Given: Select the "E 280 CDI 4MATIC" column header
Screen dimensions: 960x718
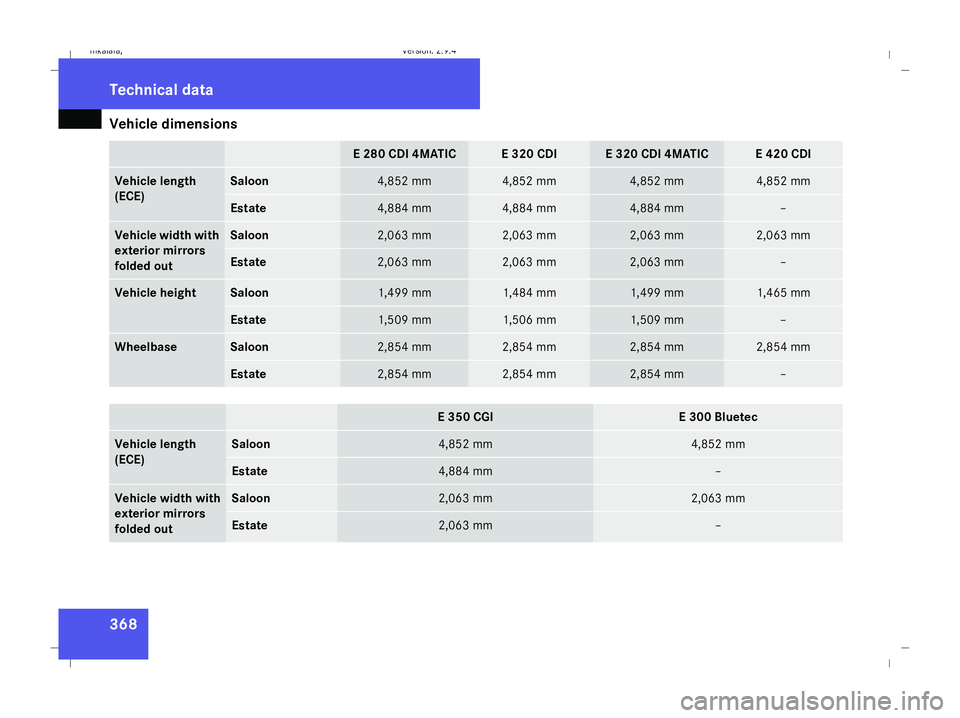Looking at the screenshot, I should coord(404,154).
